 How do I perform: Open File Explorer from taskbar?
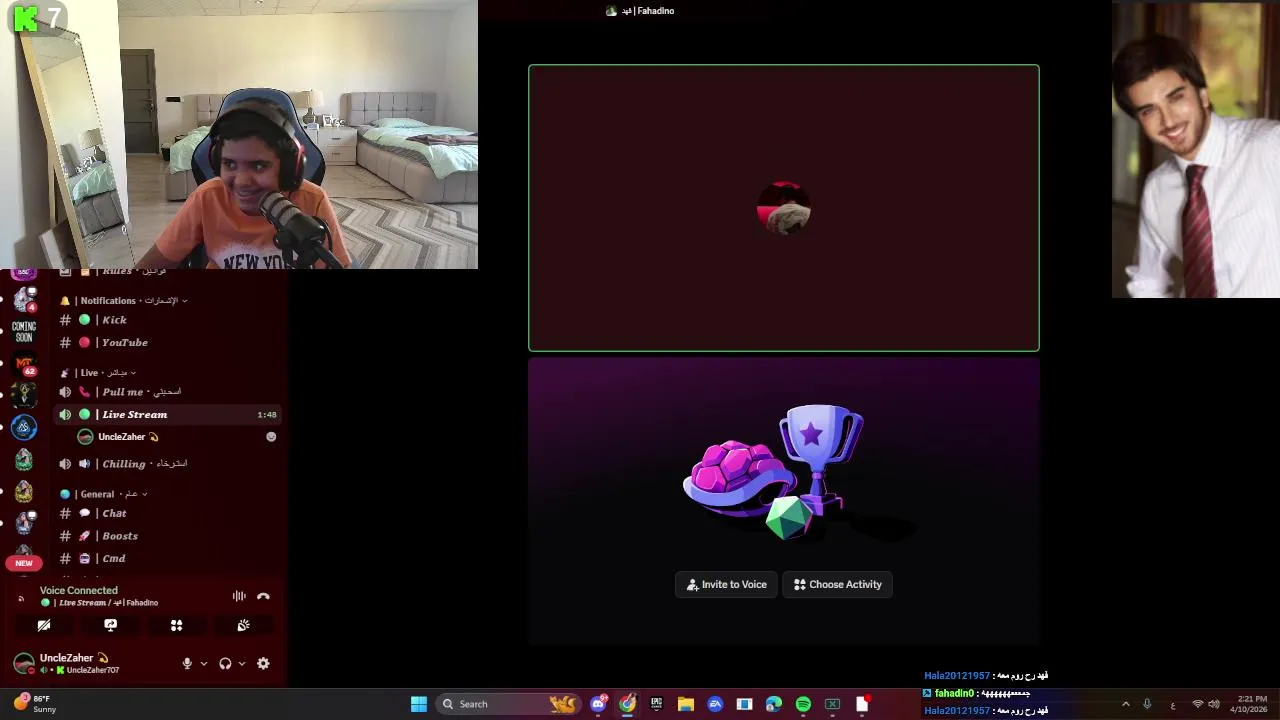tap(685, 704)
